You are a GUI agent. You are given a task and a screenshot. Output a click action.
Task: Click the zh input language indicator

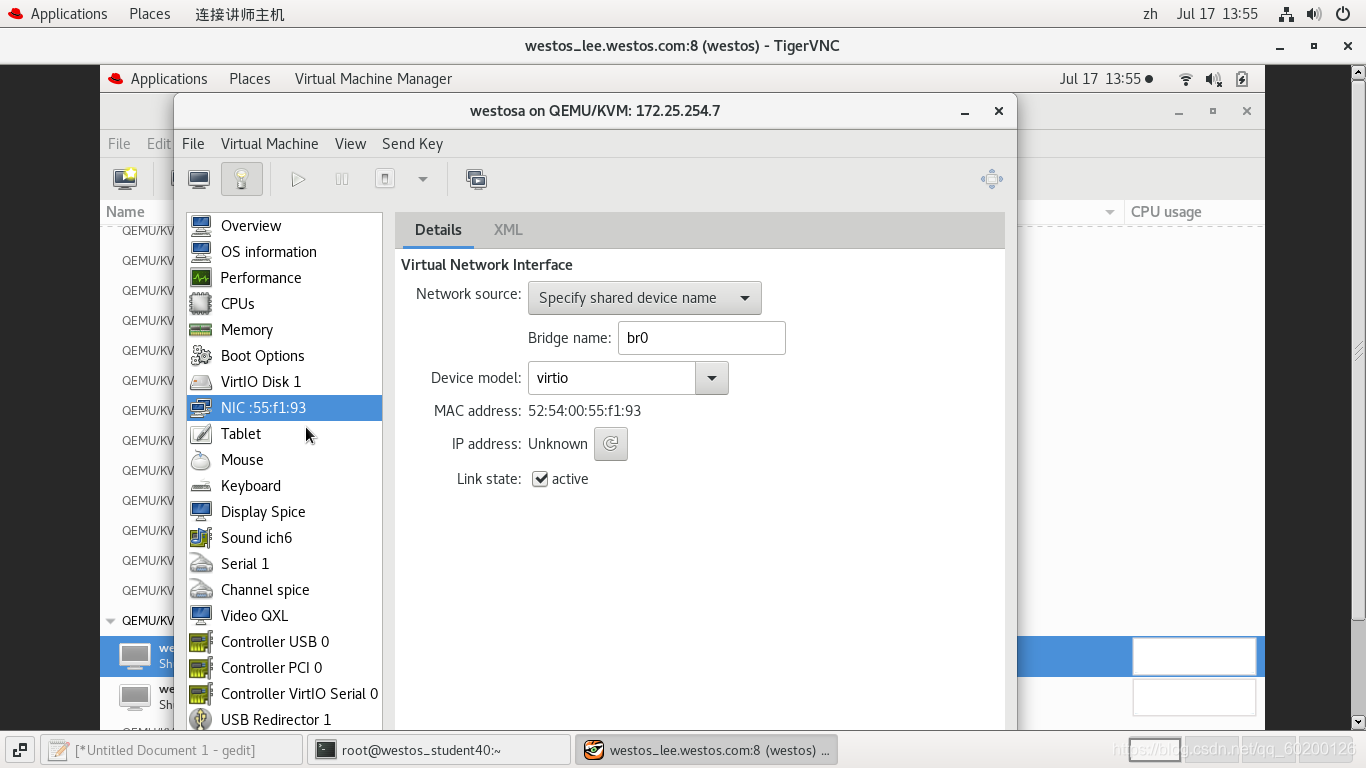tap(1150, 14)
